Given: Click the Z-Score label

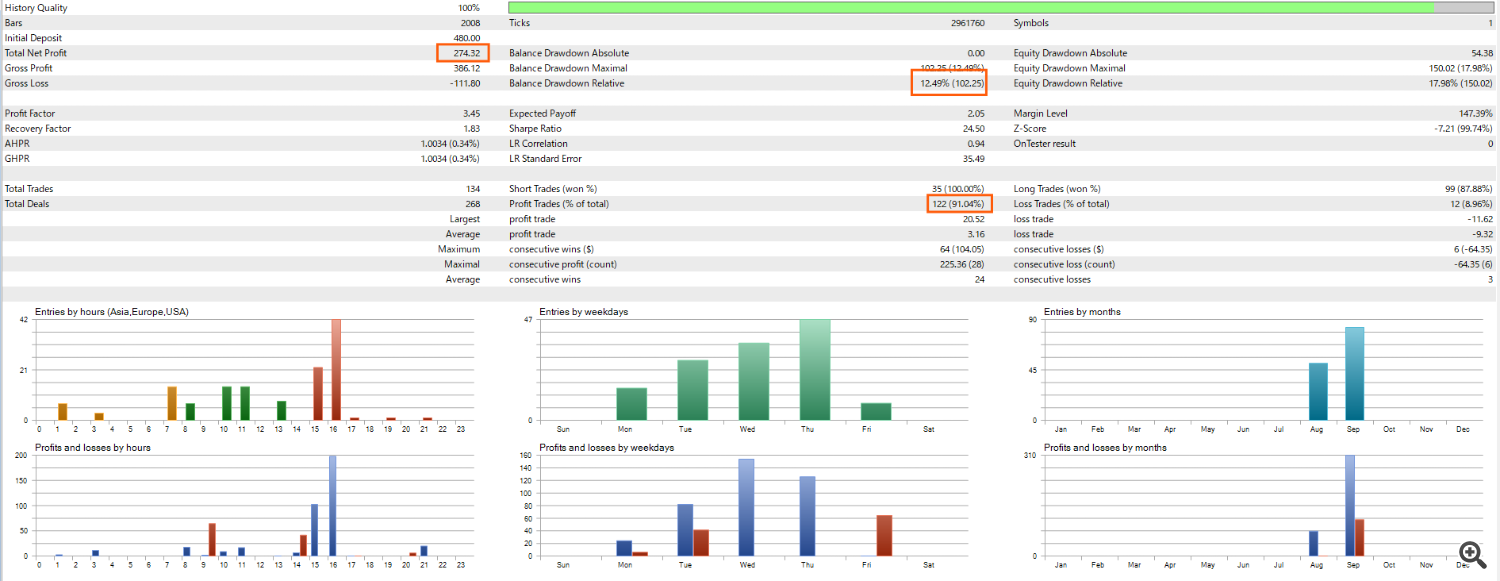Looking at the screenshot, I should [x=1031, y=129].
